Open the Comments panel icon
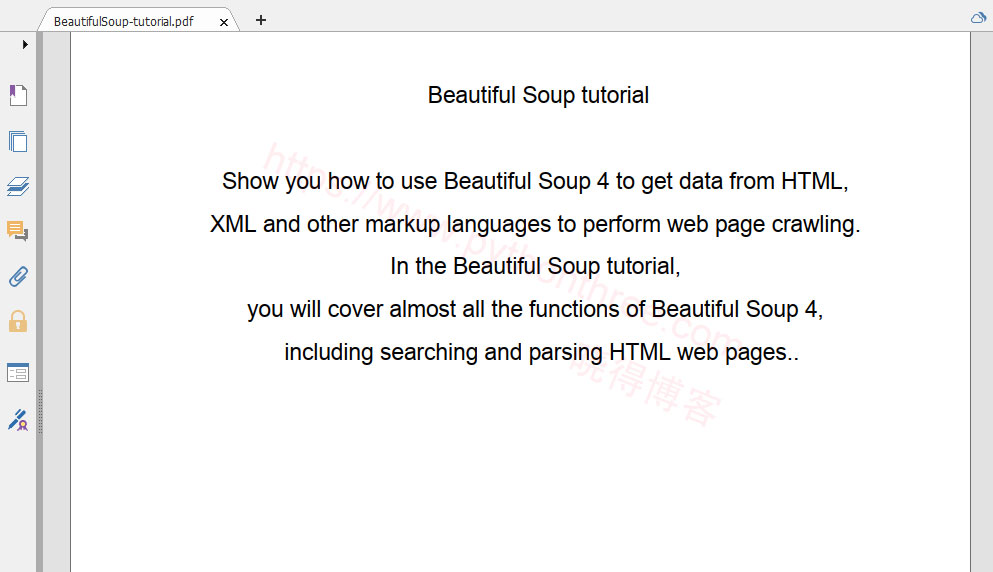Viewport: 993px width, 572px height. [x=18, y=231]
